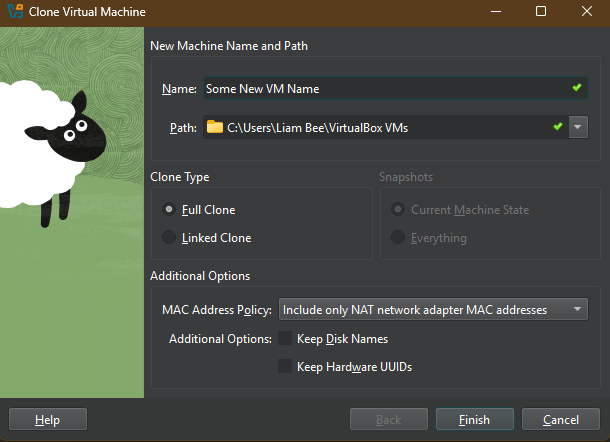Click the folder icon in Path field
Image resolution: width=610 pixels, height=442 pixels.
(x=215, y=127)
